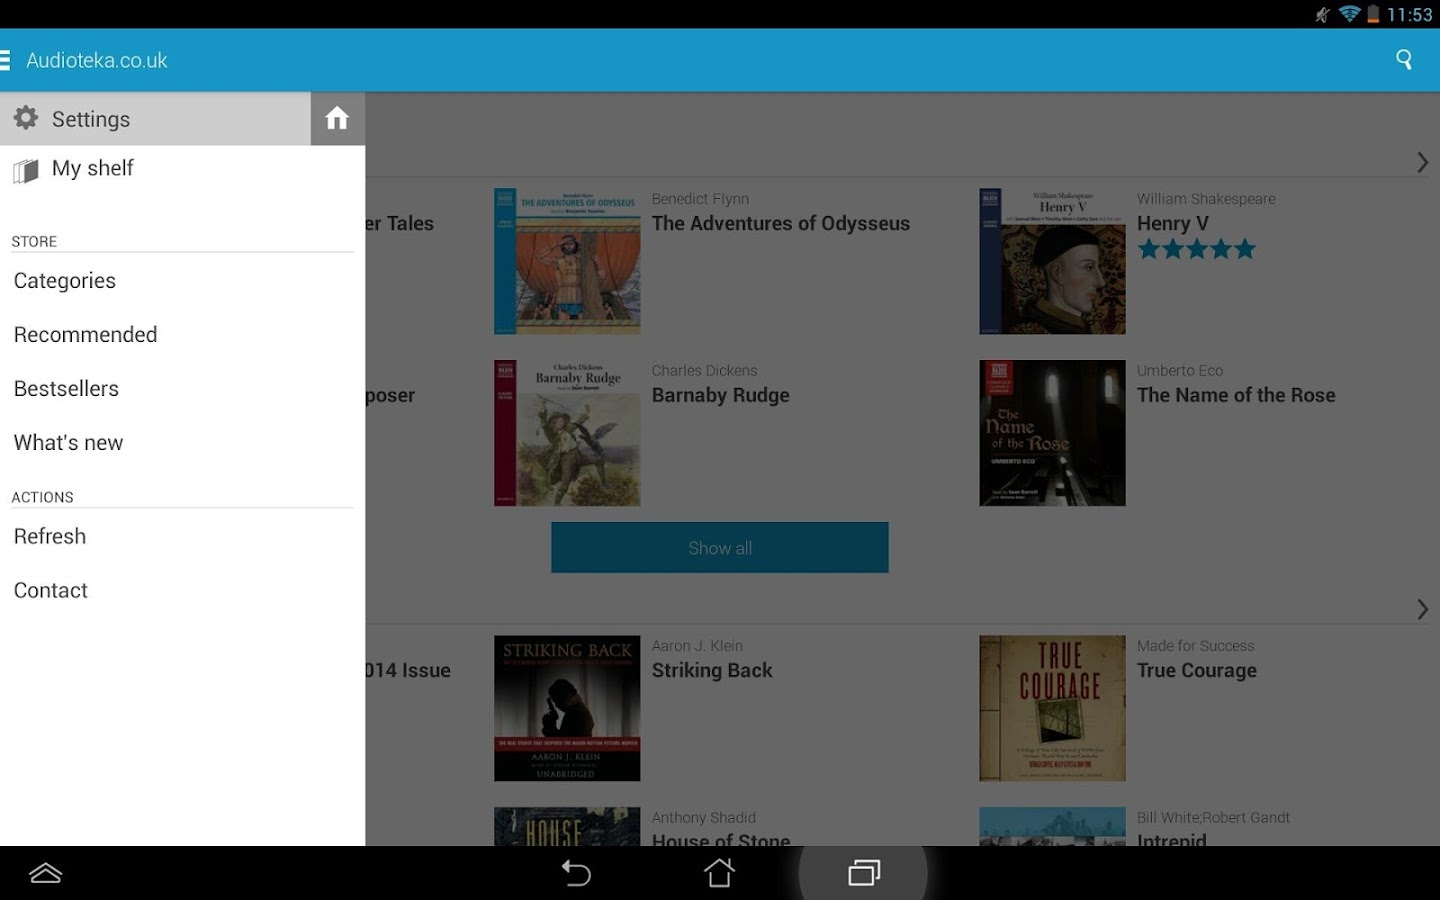The width and height of the screenshot is (1440, 900).
Task: Check the Wi-Fi status icon
Action: point(1350,14)
